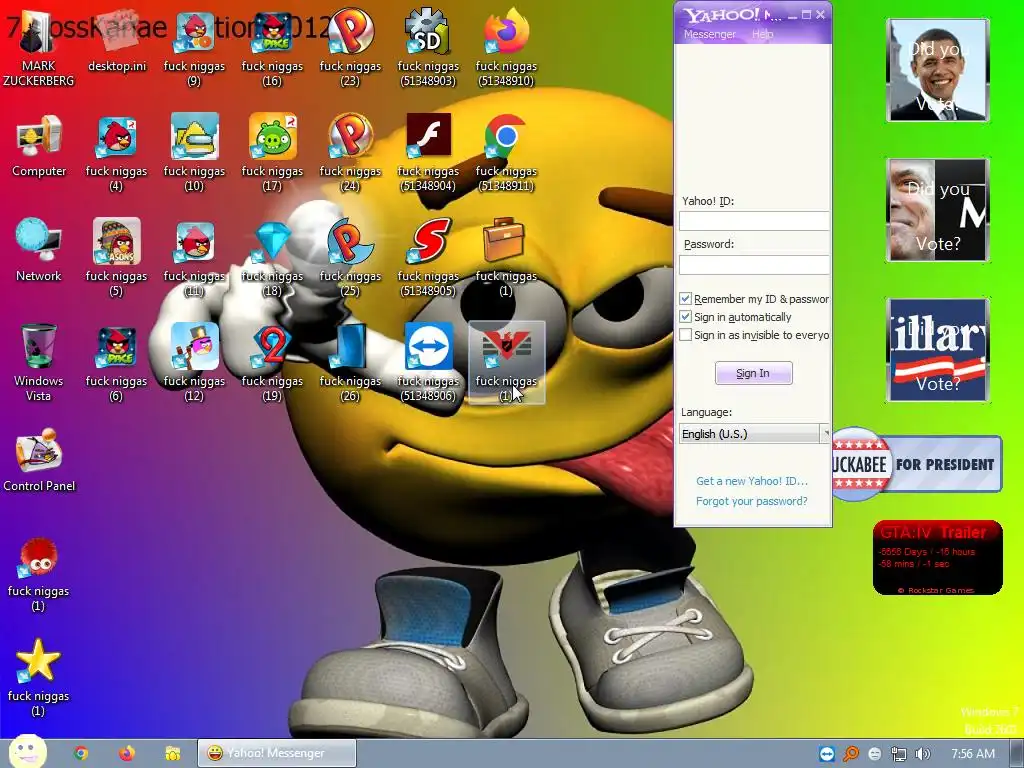Open the Start menu orb
This screenshot has height=768, width=1024.
point(27,752)
